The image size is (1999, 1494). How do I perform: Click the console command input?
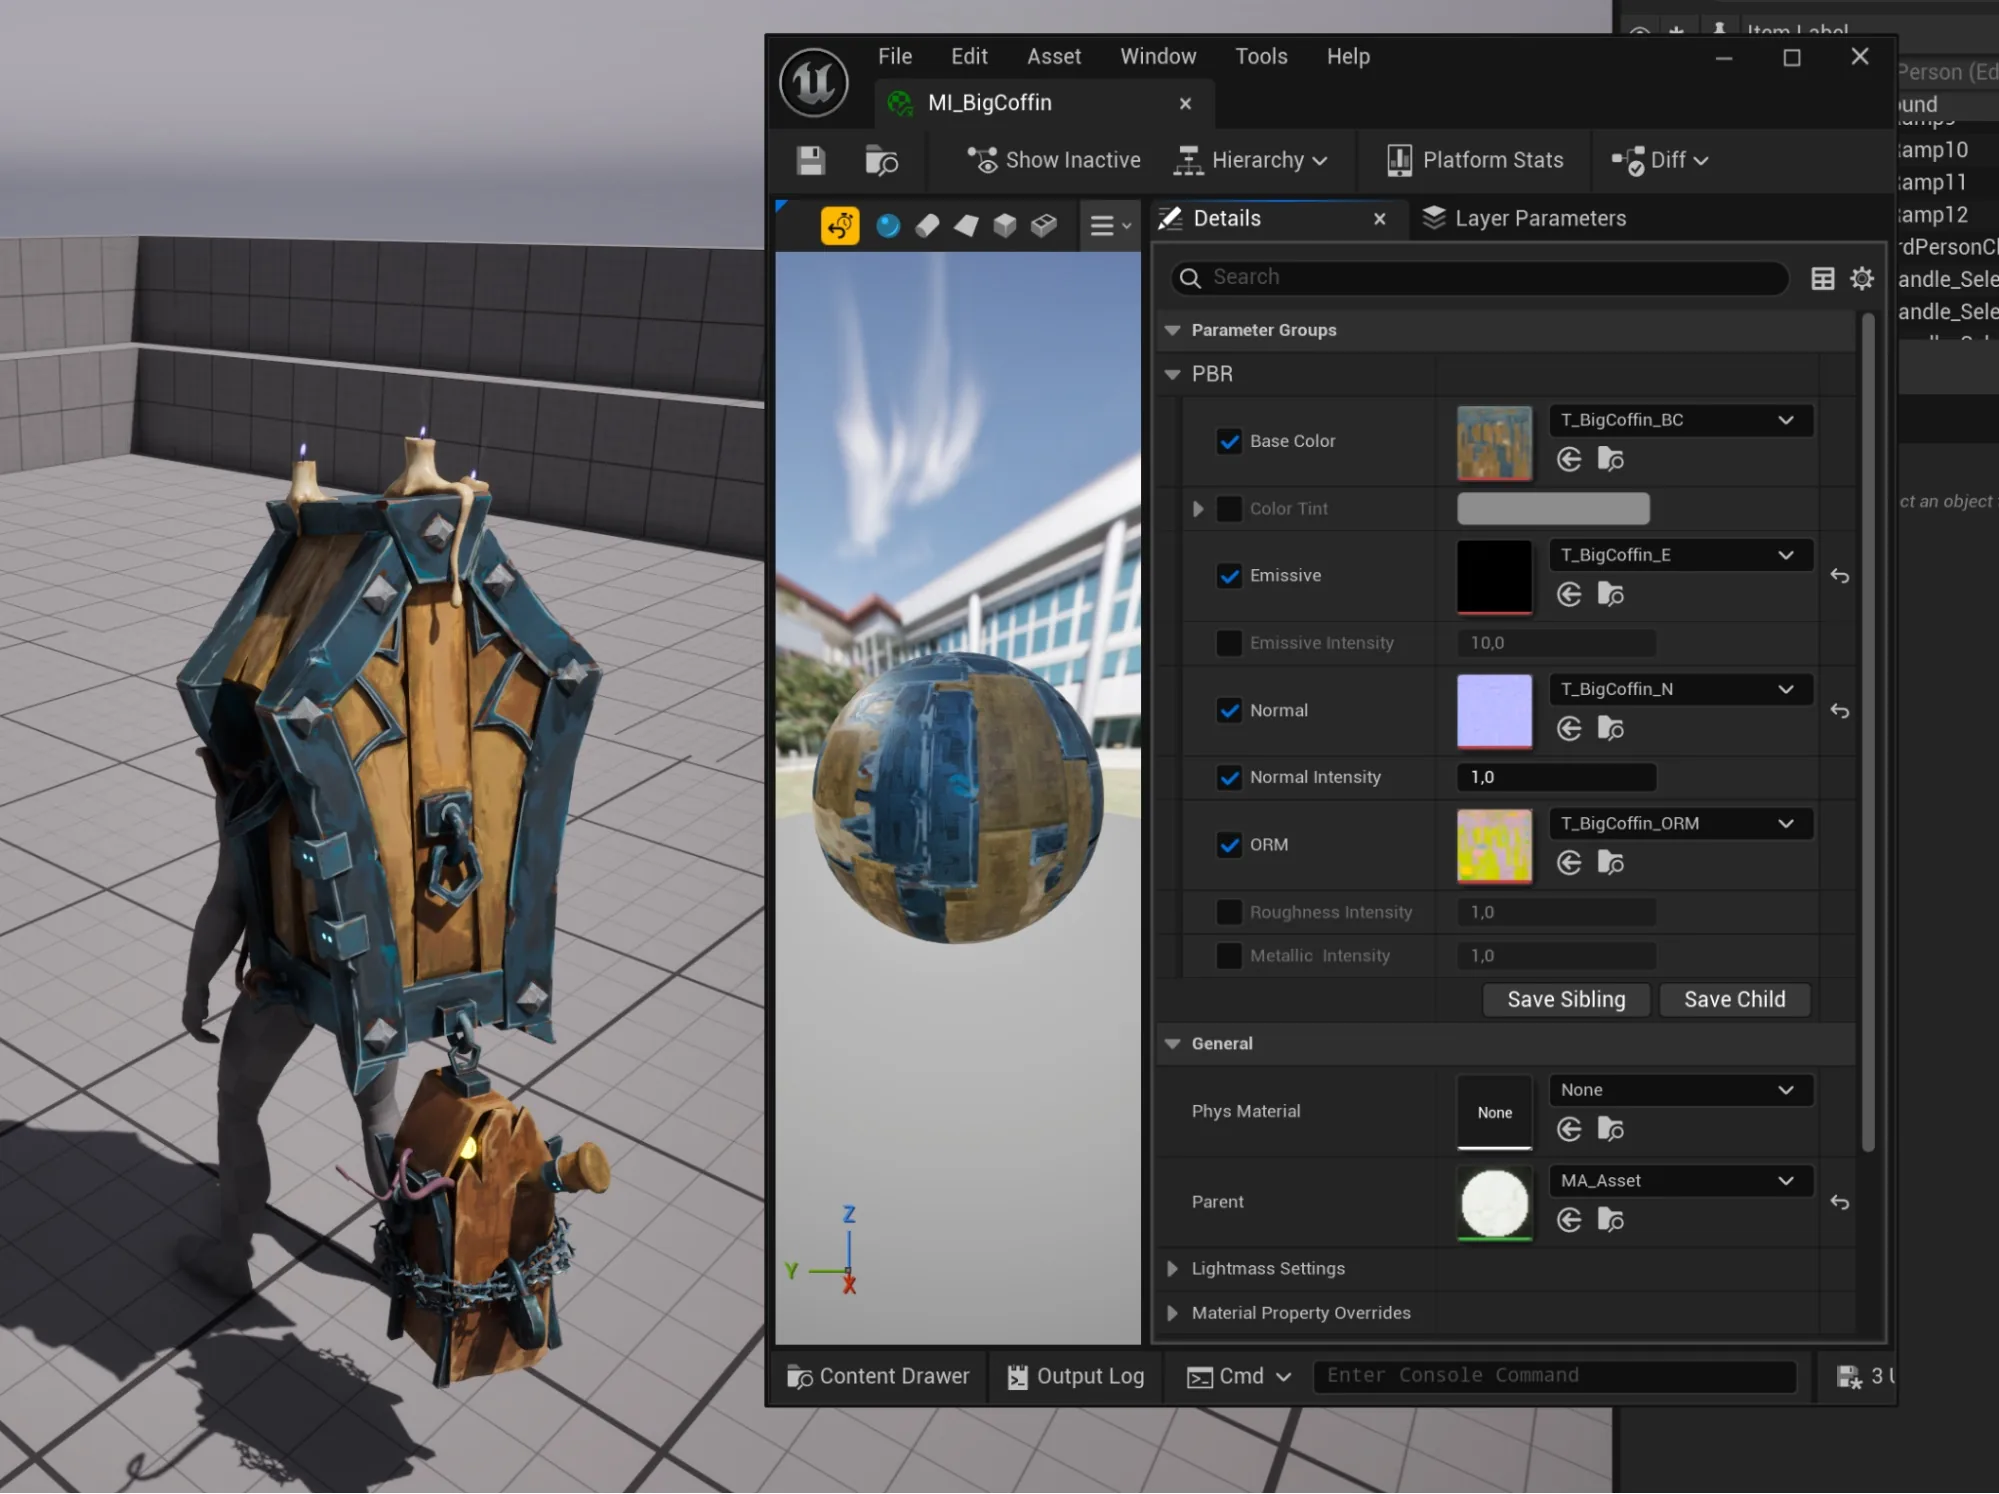(x=1554, y=1376)
